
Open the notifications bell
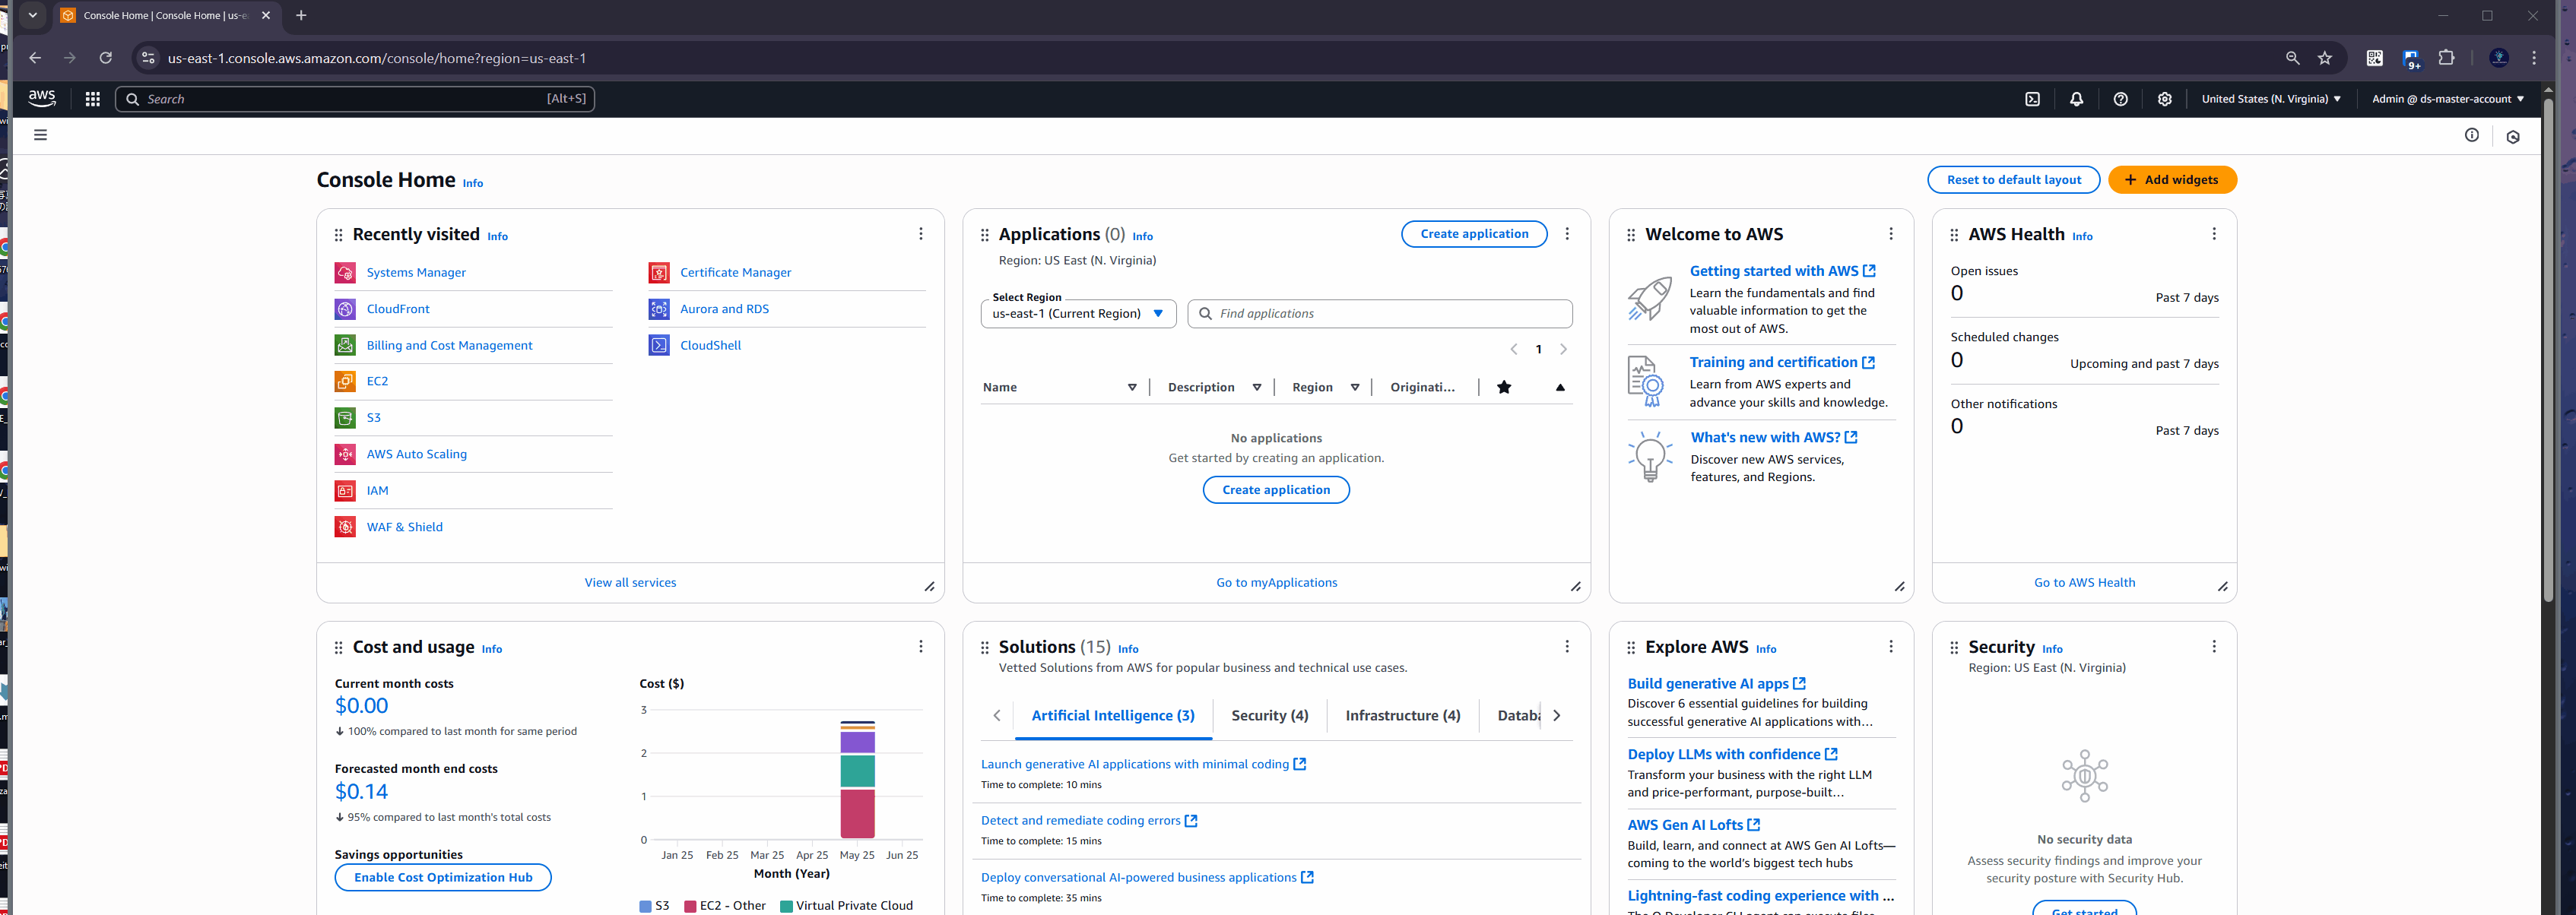2076,99
